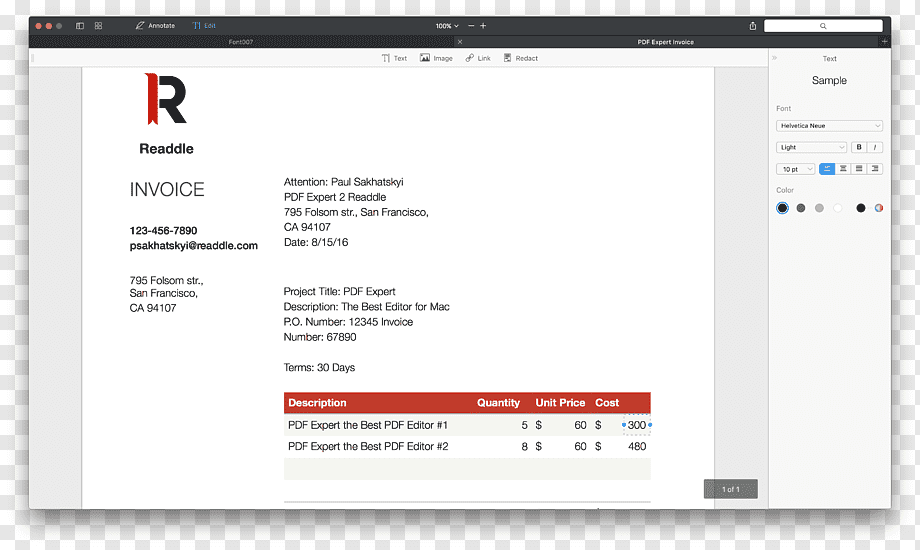Click 'PDF Expert the Best PDF Editor #1'

click(368, 425)
